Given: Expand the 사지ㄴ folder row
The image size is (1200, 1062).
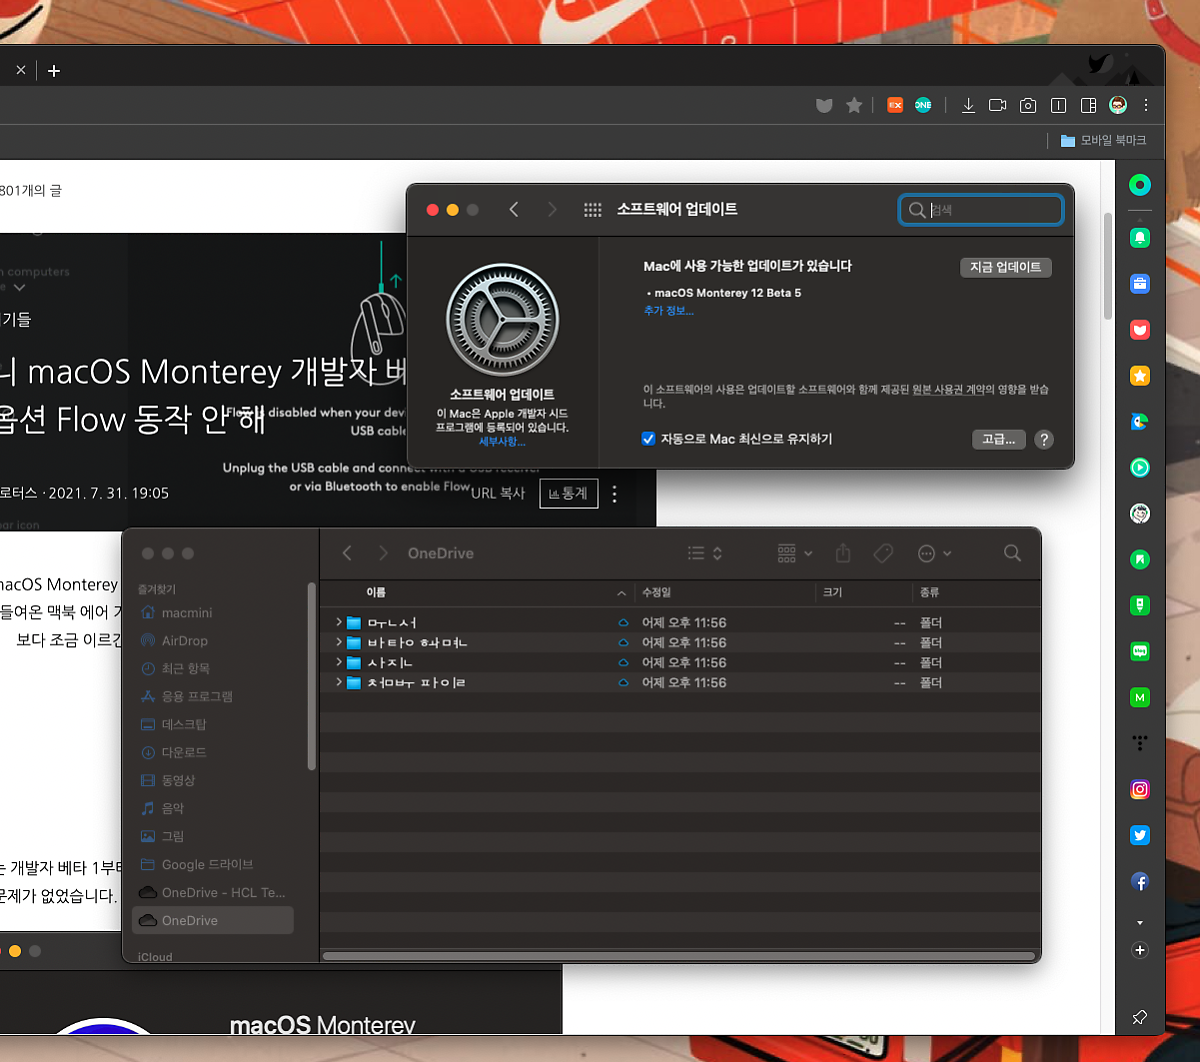Looking at the screenshot, I should click(339, 662).
